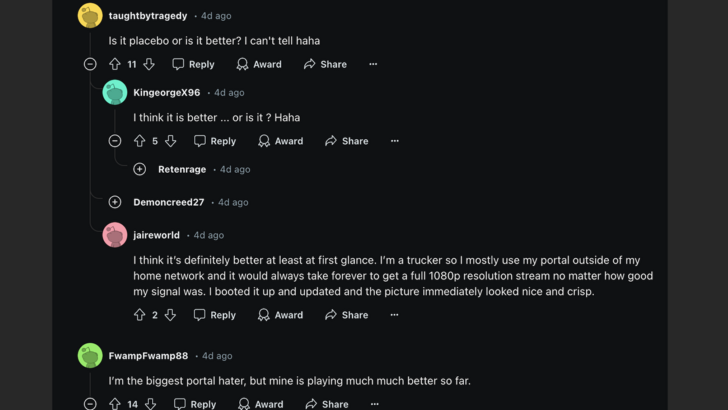The height and width of the screenshot is (410, 728).
Task: Downvote jaireworld's comment
Action: pyautogui.click(x=170, y=315)
